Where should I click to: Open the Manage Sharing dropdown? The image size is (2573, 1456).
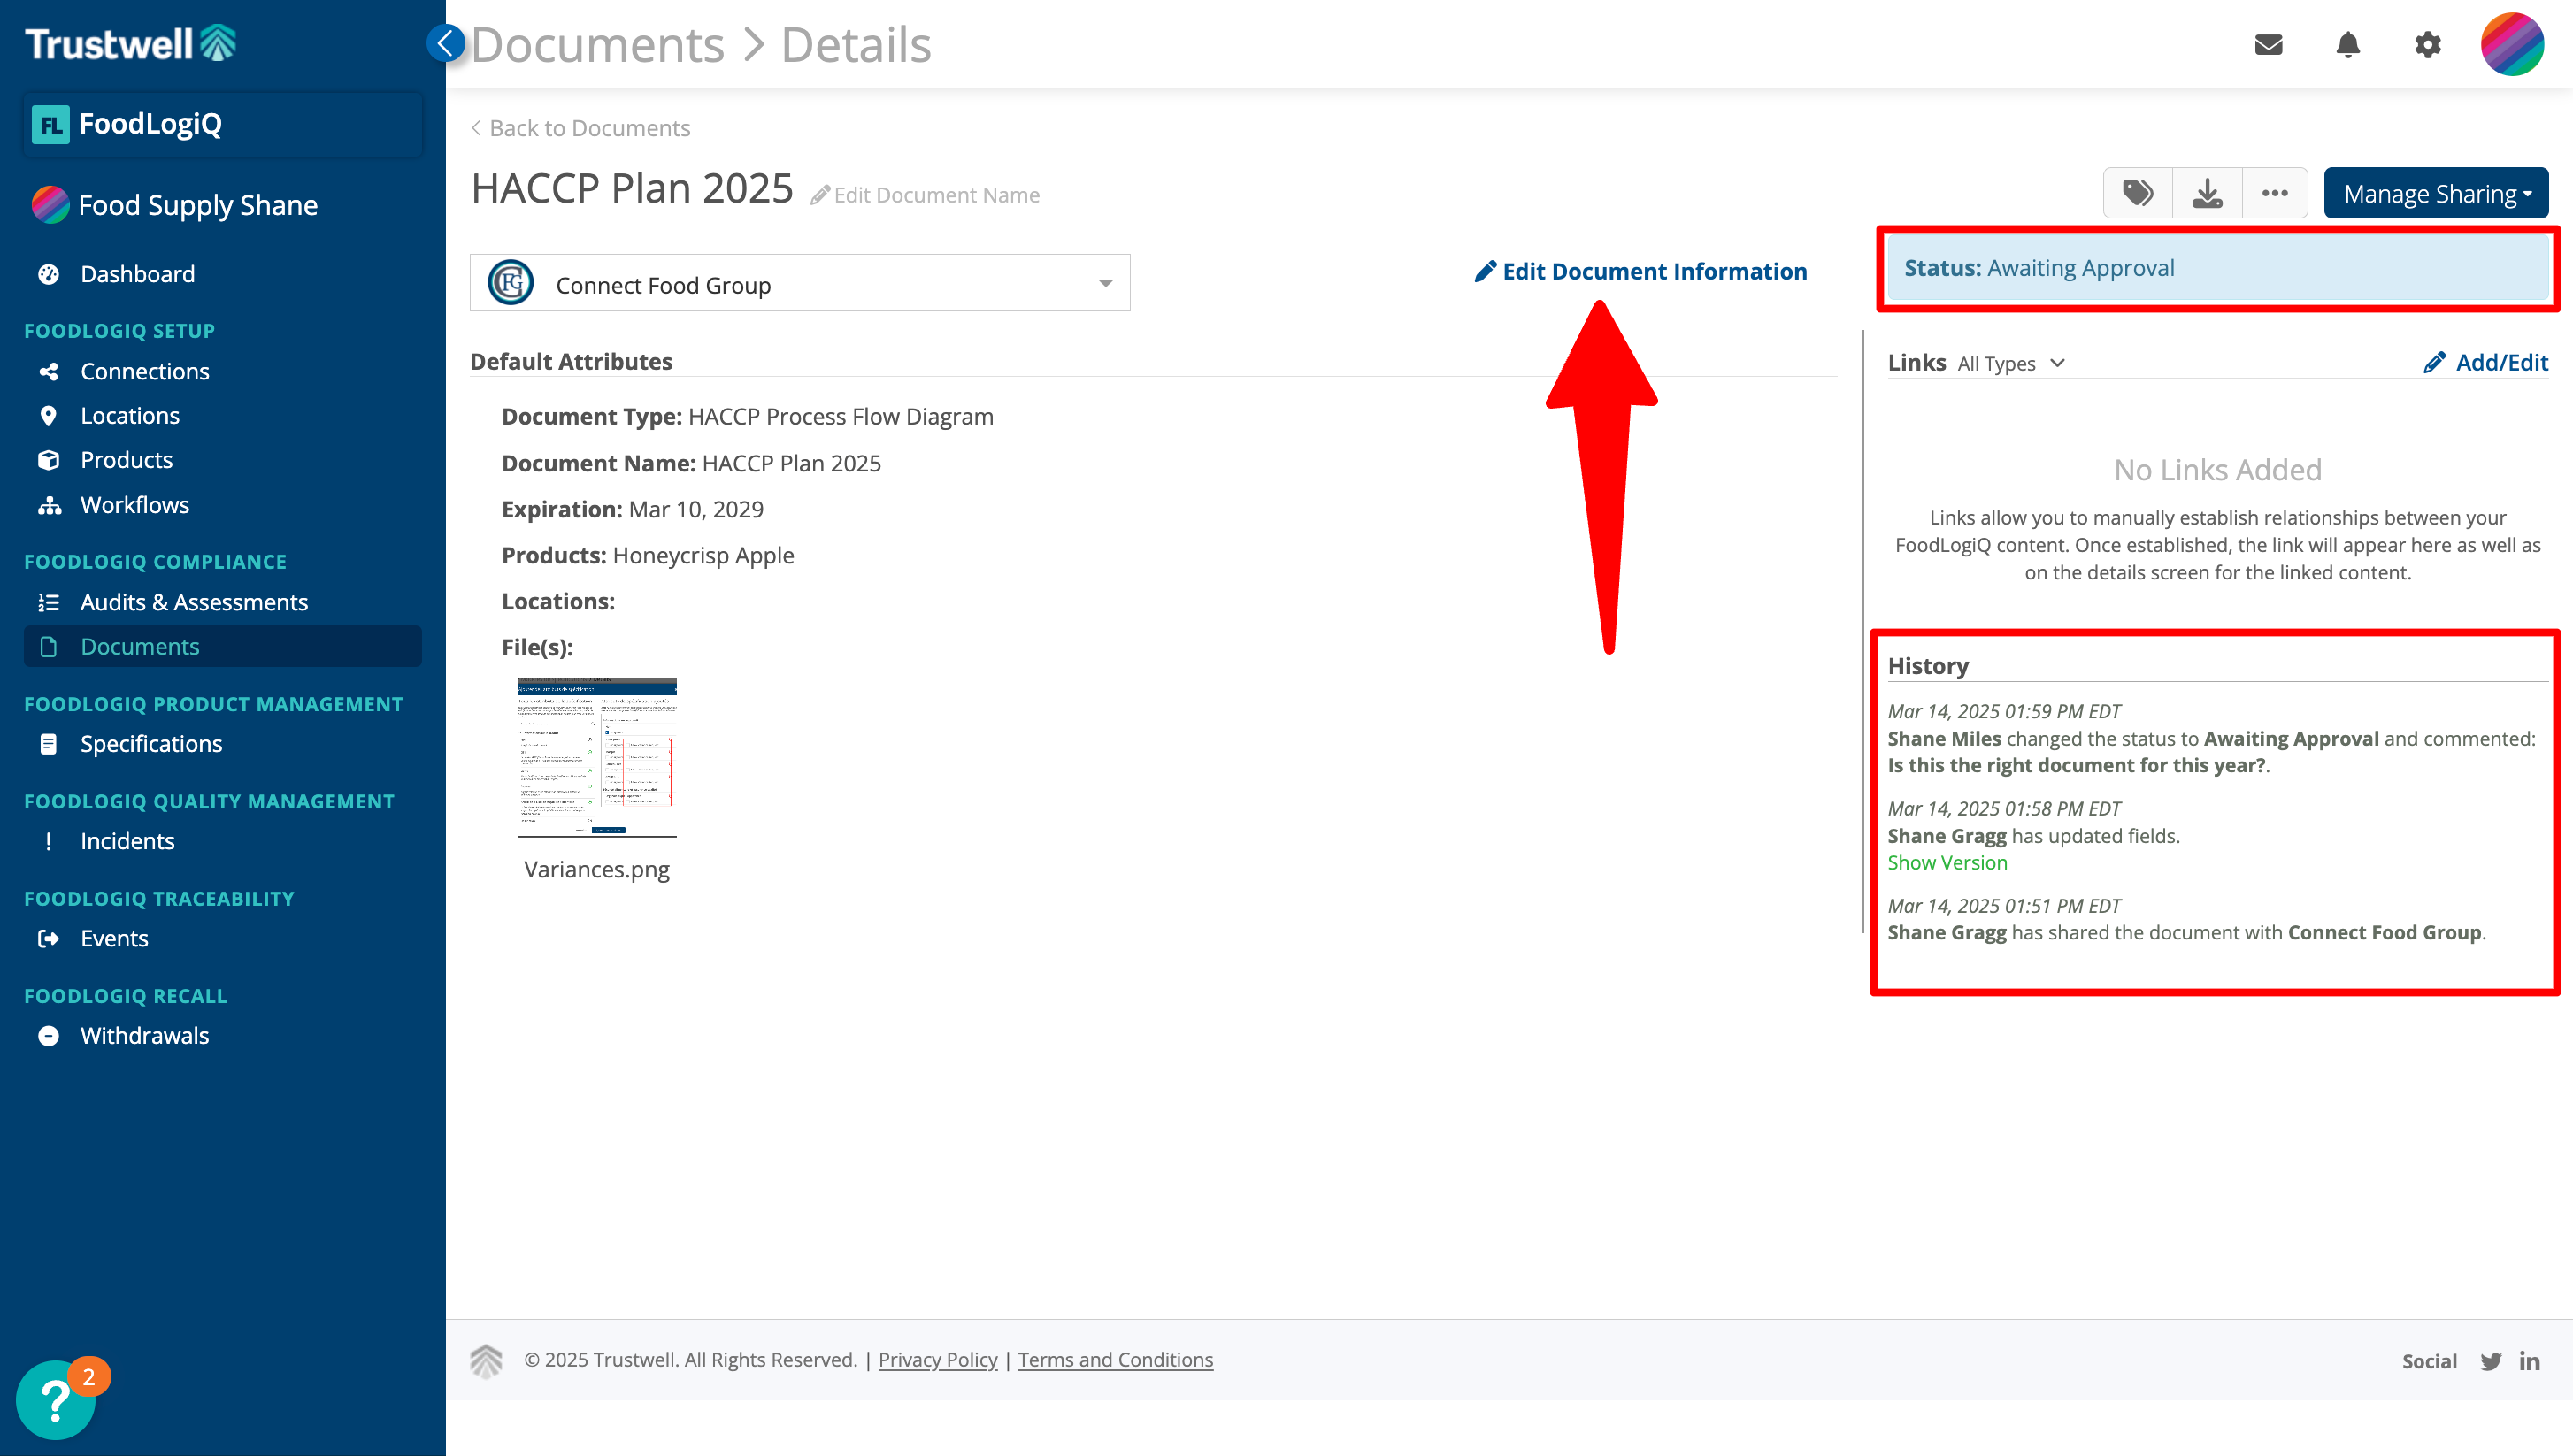(2436, 193)
